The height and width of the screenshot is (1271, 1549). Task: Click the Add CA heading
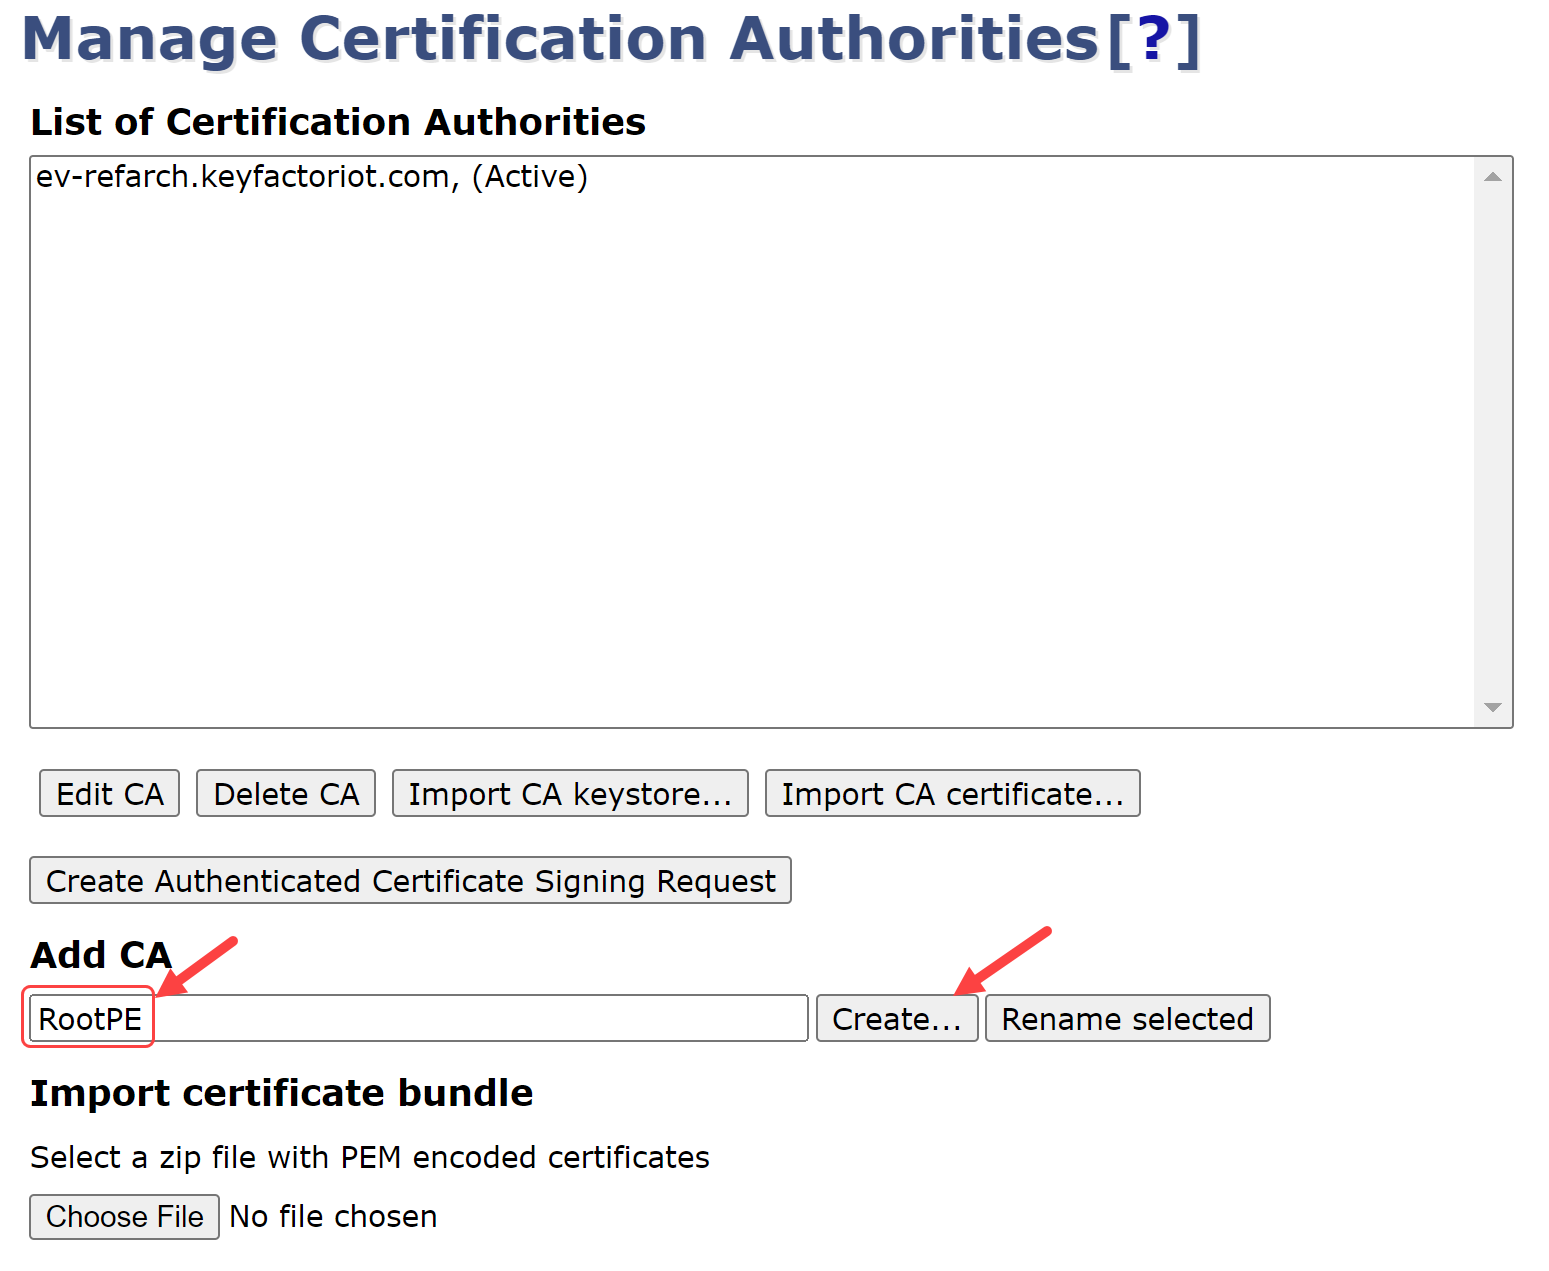pyautogui.click(x=101, y=955)
